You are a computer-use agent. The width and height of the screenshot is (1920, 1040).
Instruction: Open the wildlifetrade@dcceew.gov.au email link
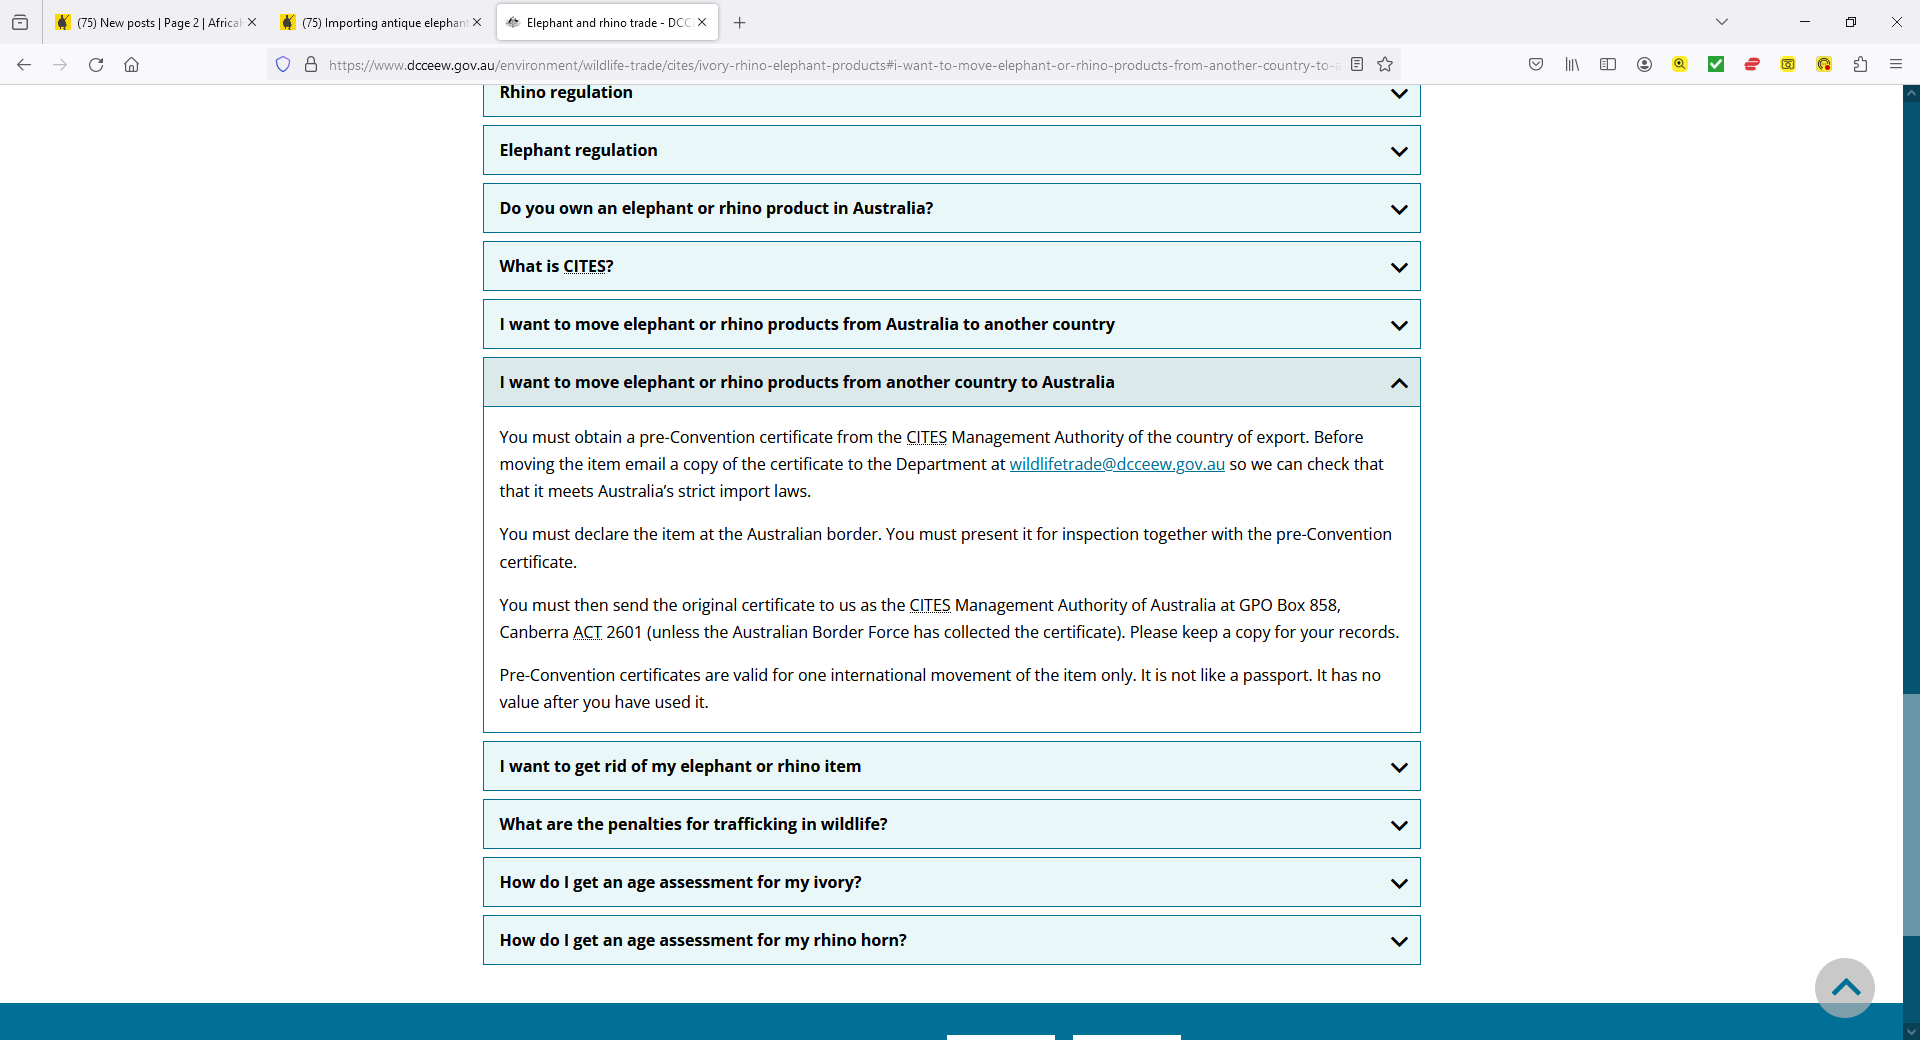click(1116, 465)
